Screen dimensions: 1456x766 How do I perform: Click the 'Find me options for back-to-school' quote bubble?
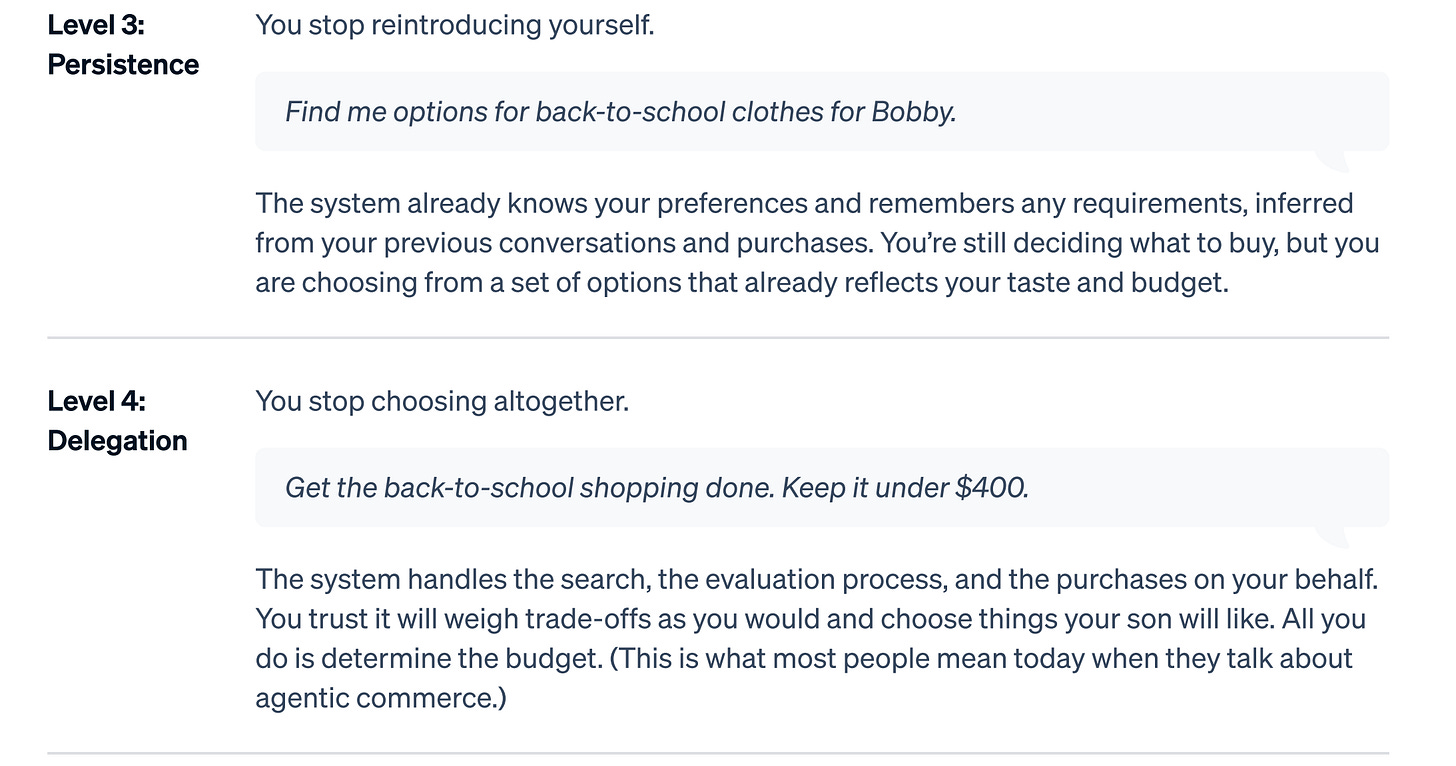[x=620, y=112]
